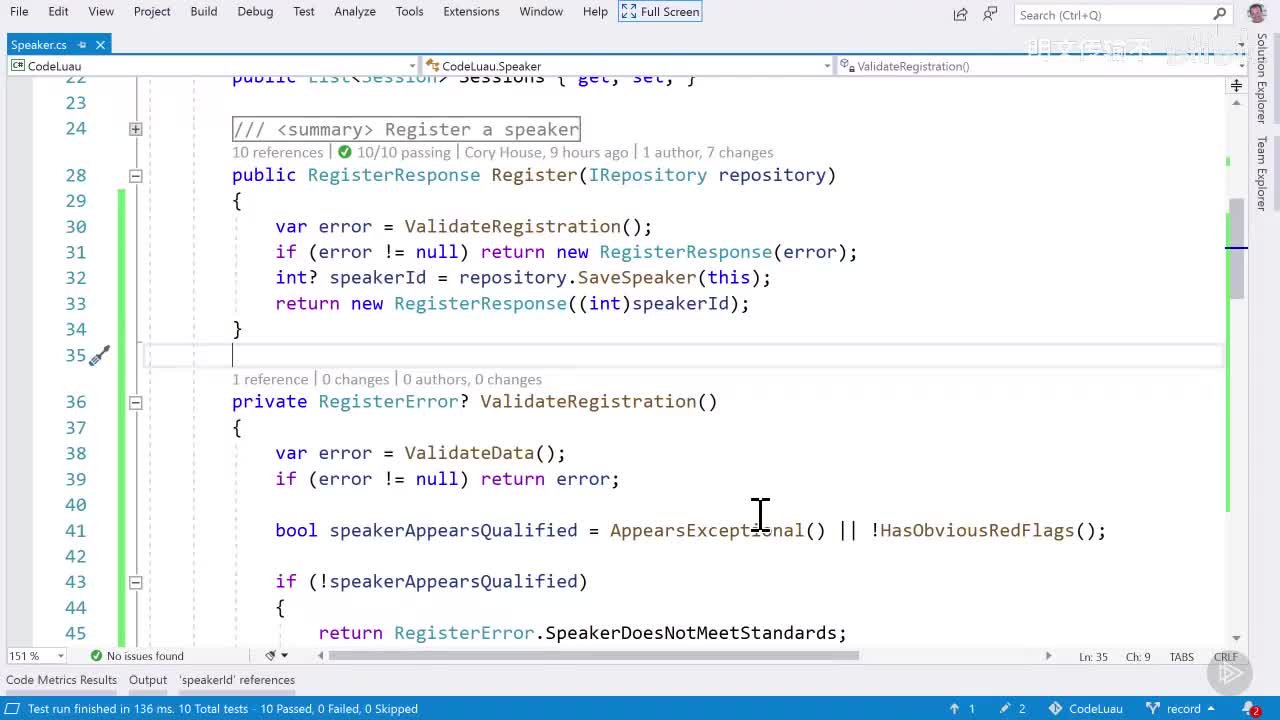
Task: Open the Extensions menu
Action: click(471, 11)
